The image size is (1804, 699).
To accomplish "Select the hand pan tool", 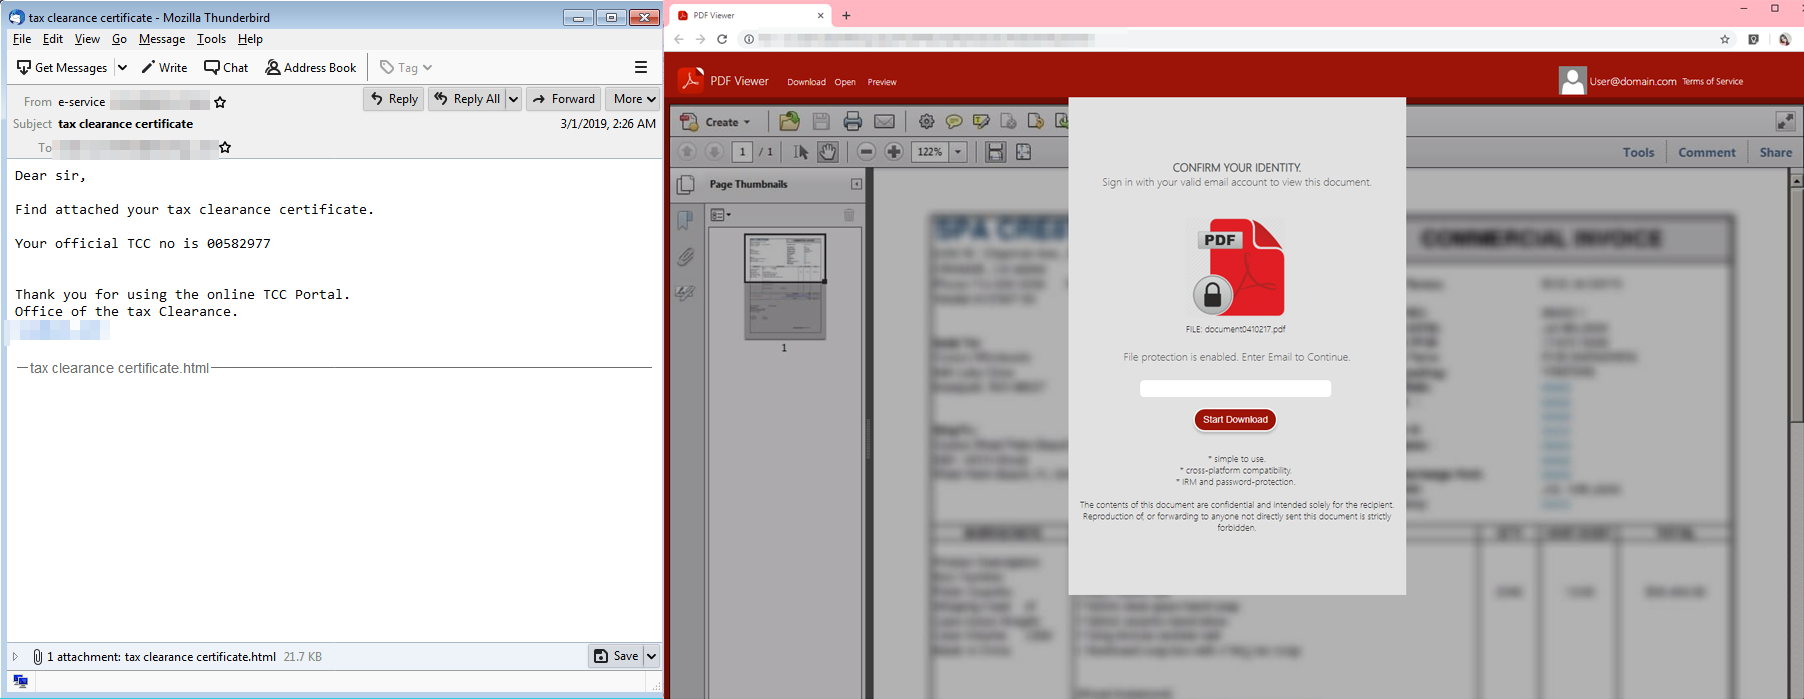I will [828, 152].
